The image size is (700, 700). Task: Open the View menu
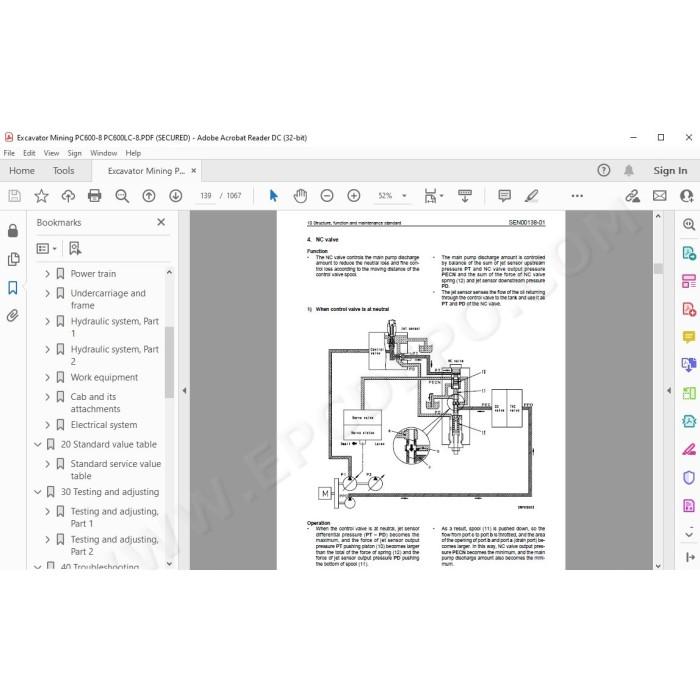(x=51, y=153)
